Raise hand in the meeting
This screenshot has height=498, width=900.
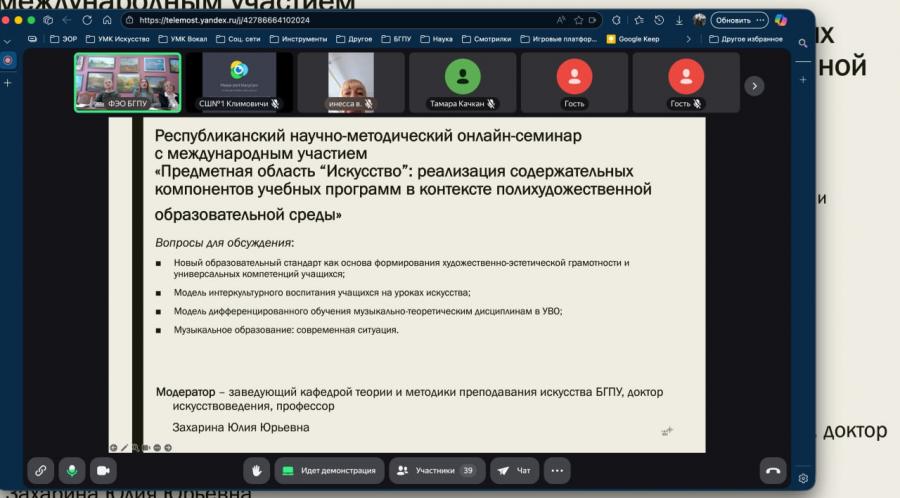tap(256, 470)
